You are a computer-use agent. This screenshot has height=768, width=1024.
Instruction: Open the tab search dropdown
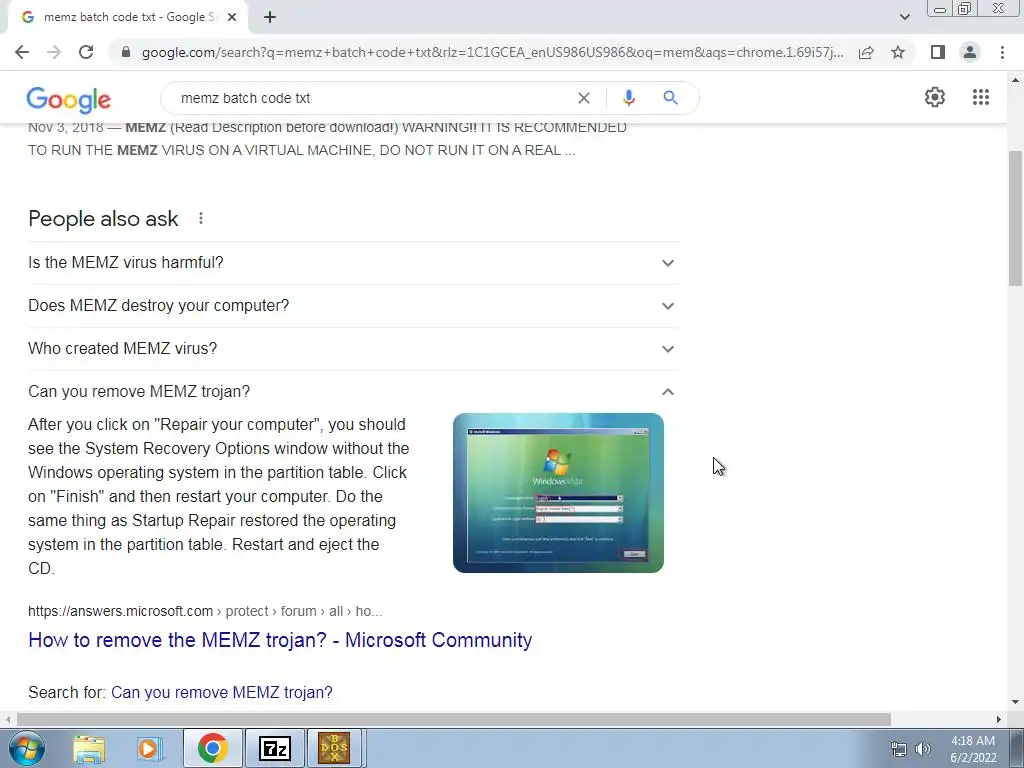coord(904,17)
